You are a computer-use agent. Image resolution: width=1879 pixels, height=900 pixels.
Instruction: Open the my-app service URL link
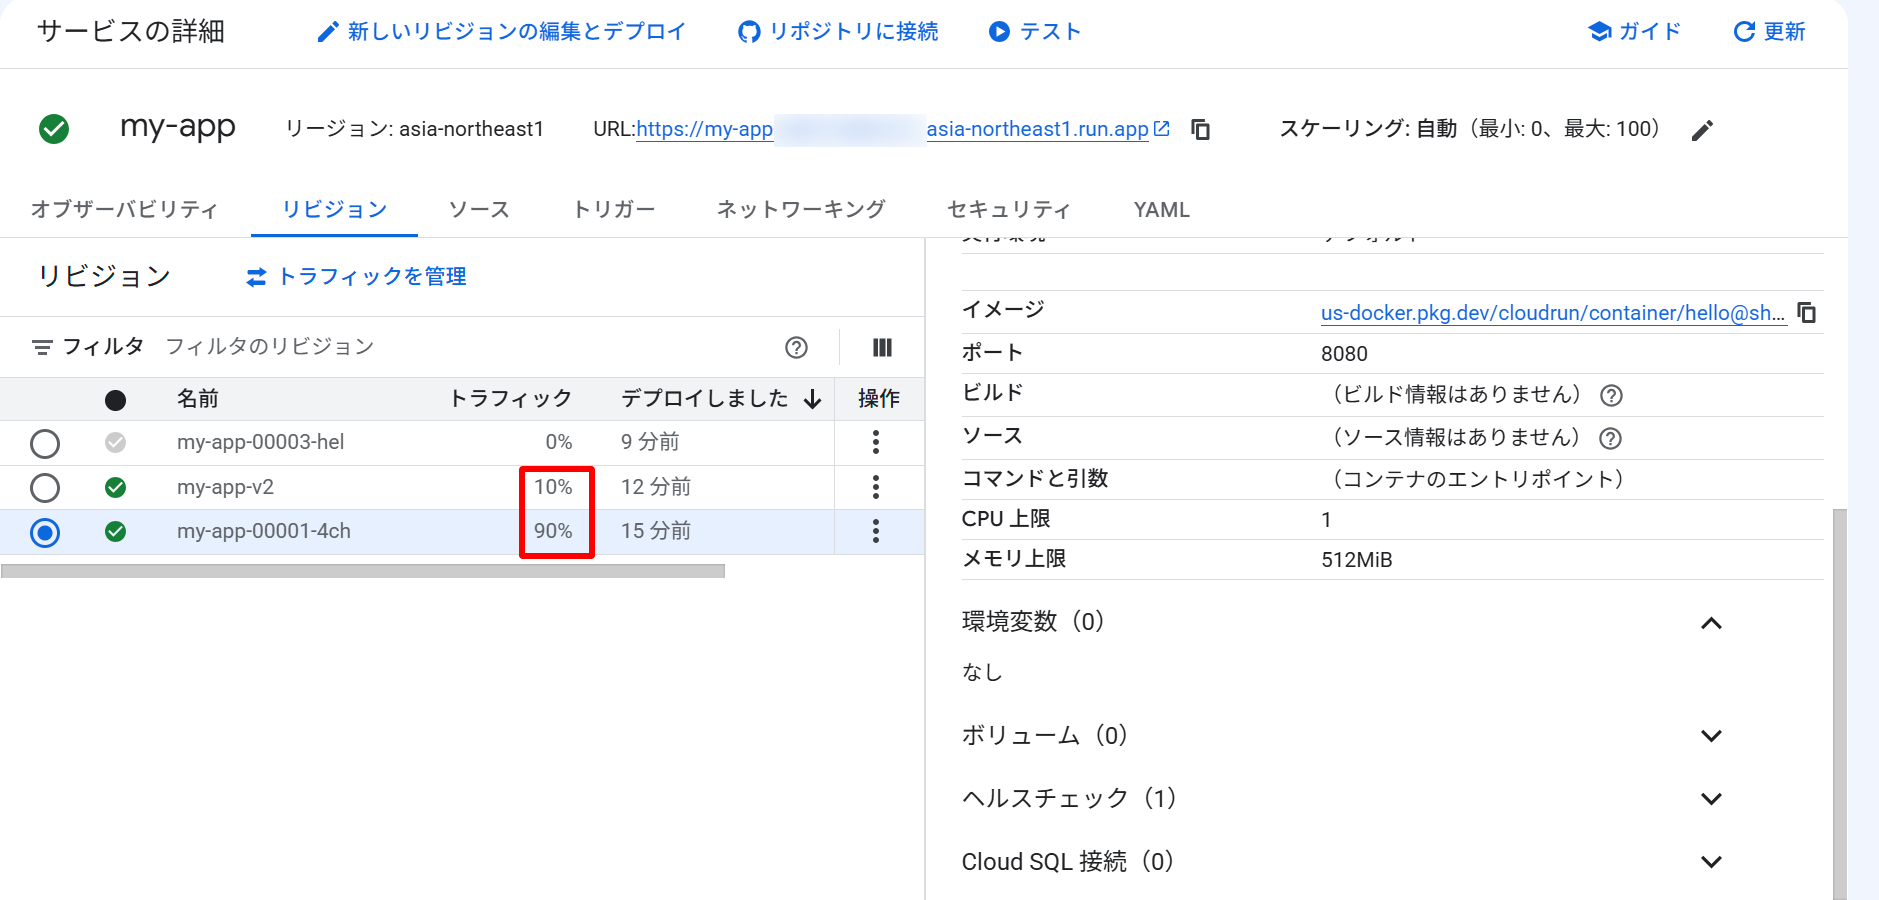click(902, 130)
